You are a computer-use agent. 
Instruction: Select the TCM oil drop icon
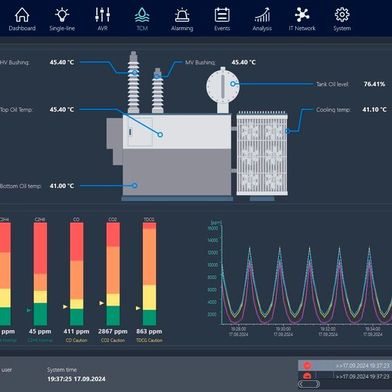pos(142,15)
